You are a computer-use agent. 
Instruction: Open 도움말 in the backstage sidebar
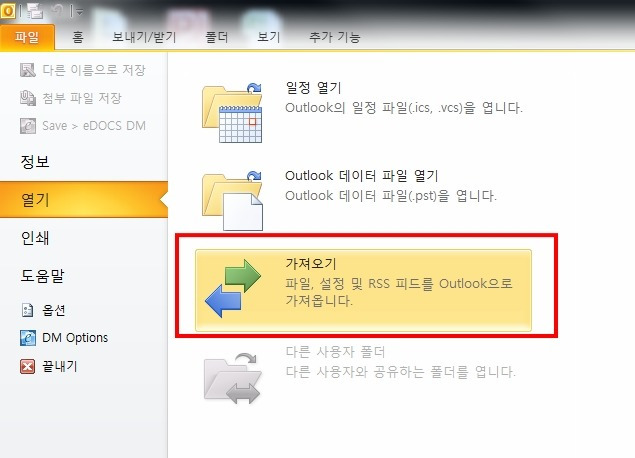pyautogui.click(x=43, y=276)
